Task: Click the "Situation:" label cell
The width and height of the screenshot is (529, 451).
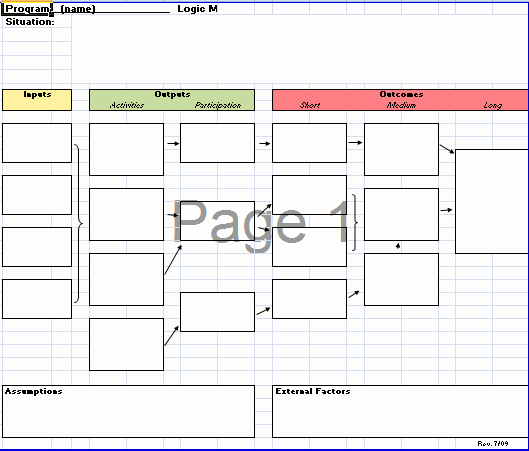Action: [30, 22]
